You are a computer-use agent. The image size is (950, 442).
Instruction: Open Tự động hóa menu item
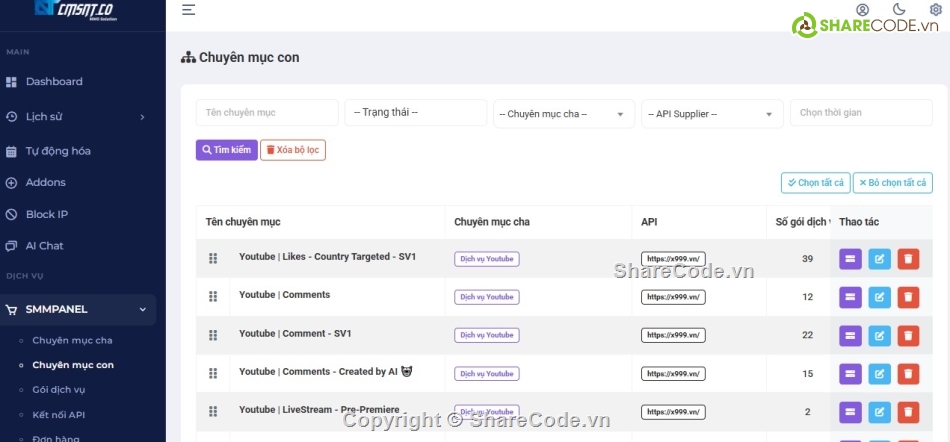click(x=58, y=151)
